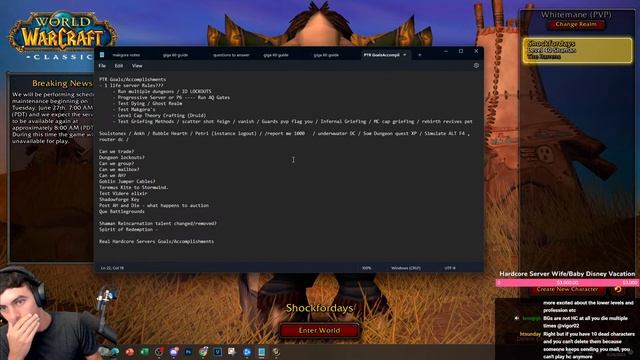Launch Edge browser from taskbar
Viewport: 640px width, 360px height.
115,352
